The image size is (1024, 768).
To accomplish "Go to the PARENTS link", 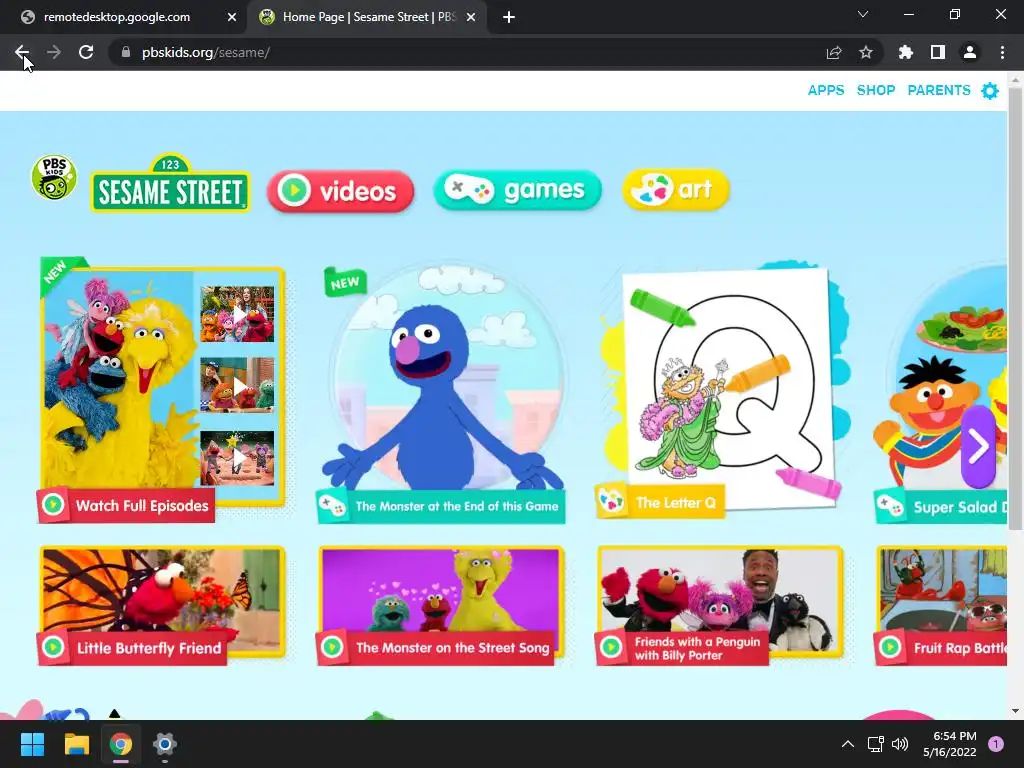I will coord(938,90).
